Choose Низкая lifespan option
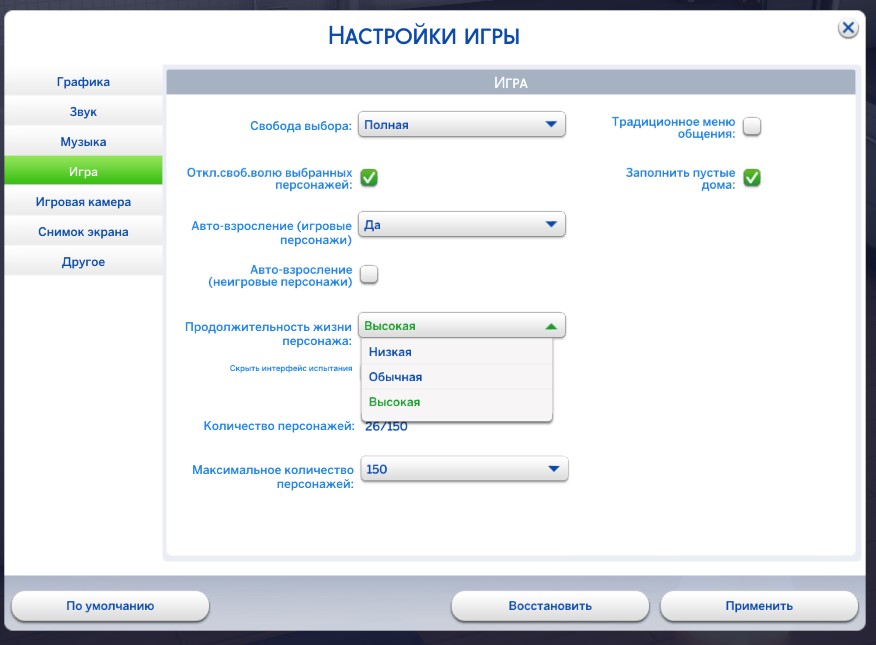Viewport: 876px width, 645px height. click(456, 352)
